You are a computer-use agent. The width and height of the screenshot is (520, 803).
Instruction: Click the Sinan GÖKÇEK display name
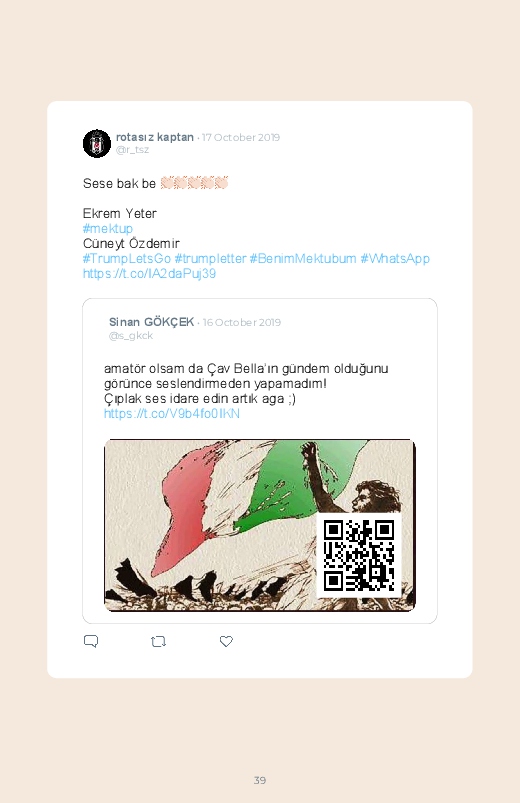coord(151,322)
